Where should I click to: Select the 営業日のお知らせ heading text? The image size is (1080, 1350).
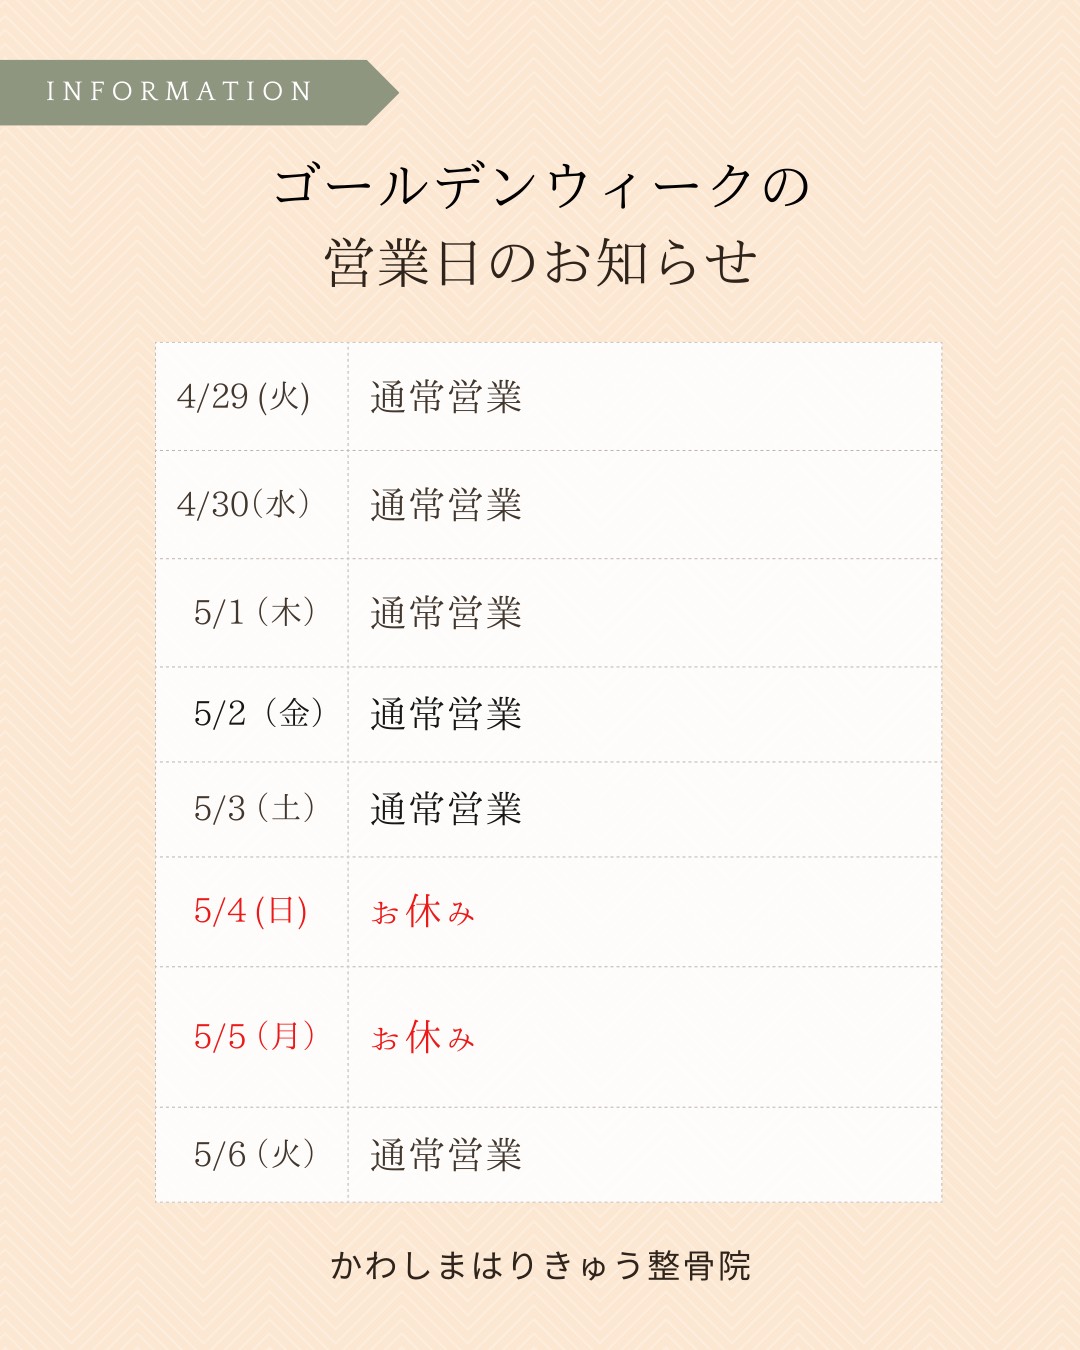(x=541, y=264)
